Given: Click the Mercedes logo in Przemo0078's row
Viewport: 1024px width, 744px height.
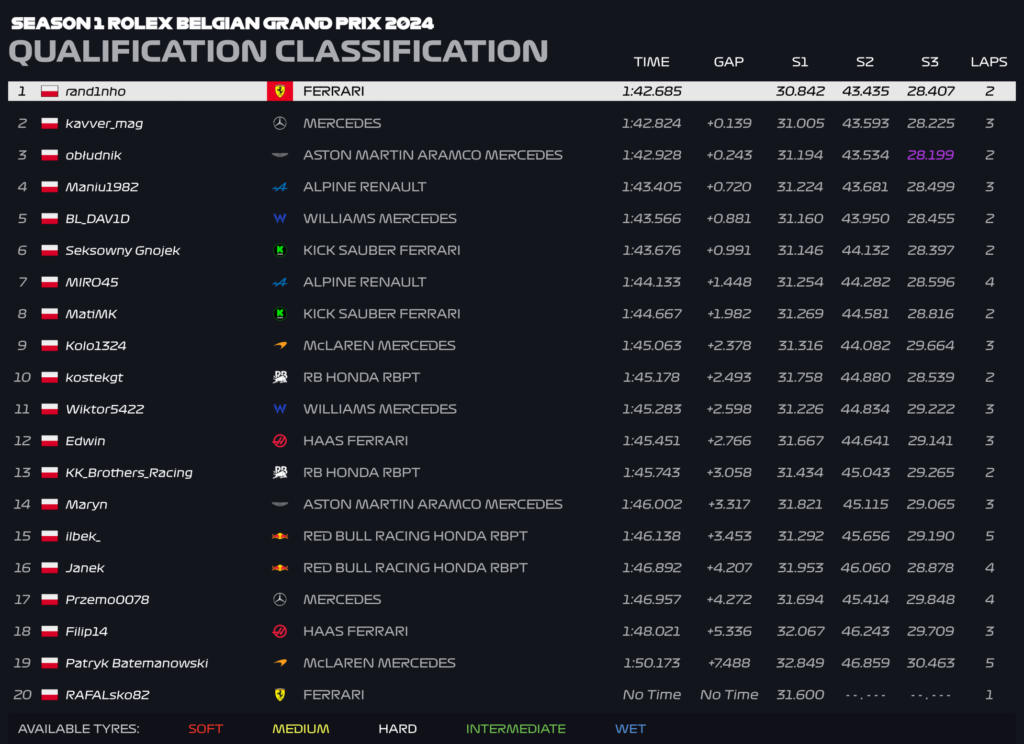Looking at the screenshot, I should [x=280, y=600].
